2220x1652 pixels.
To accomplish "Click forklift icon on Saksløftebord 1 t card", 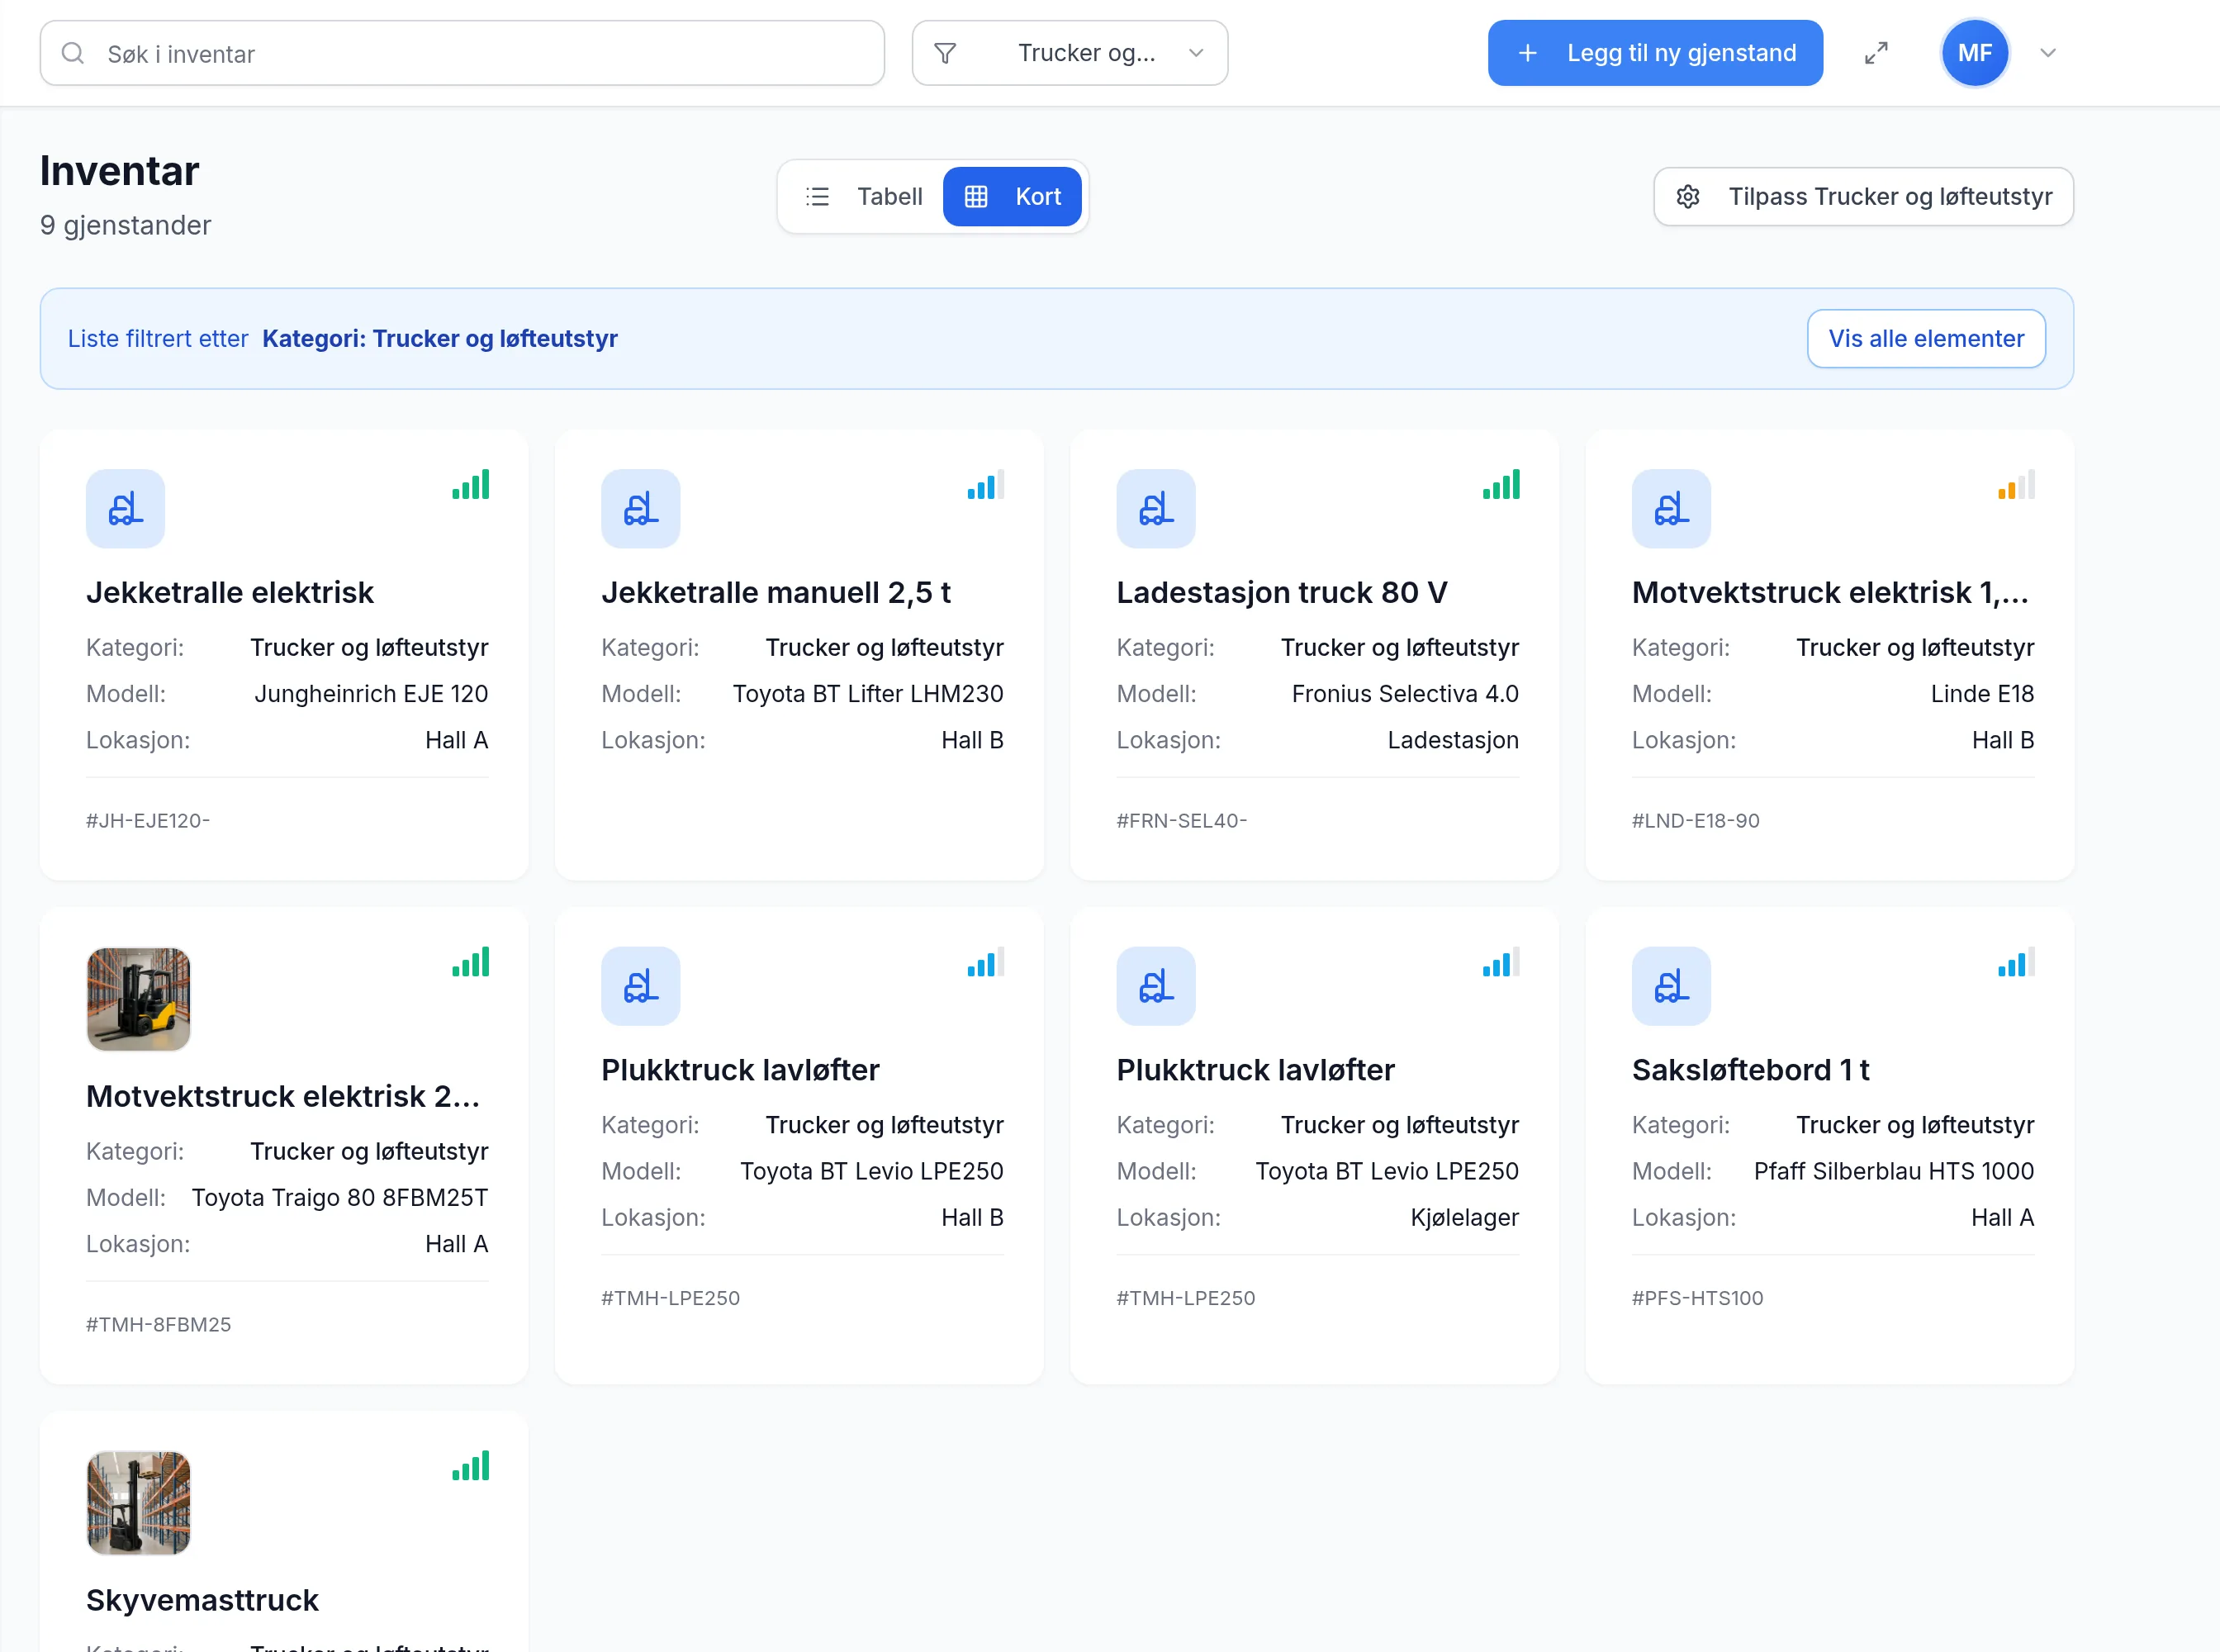I will point(1671,986).
